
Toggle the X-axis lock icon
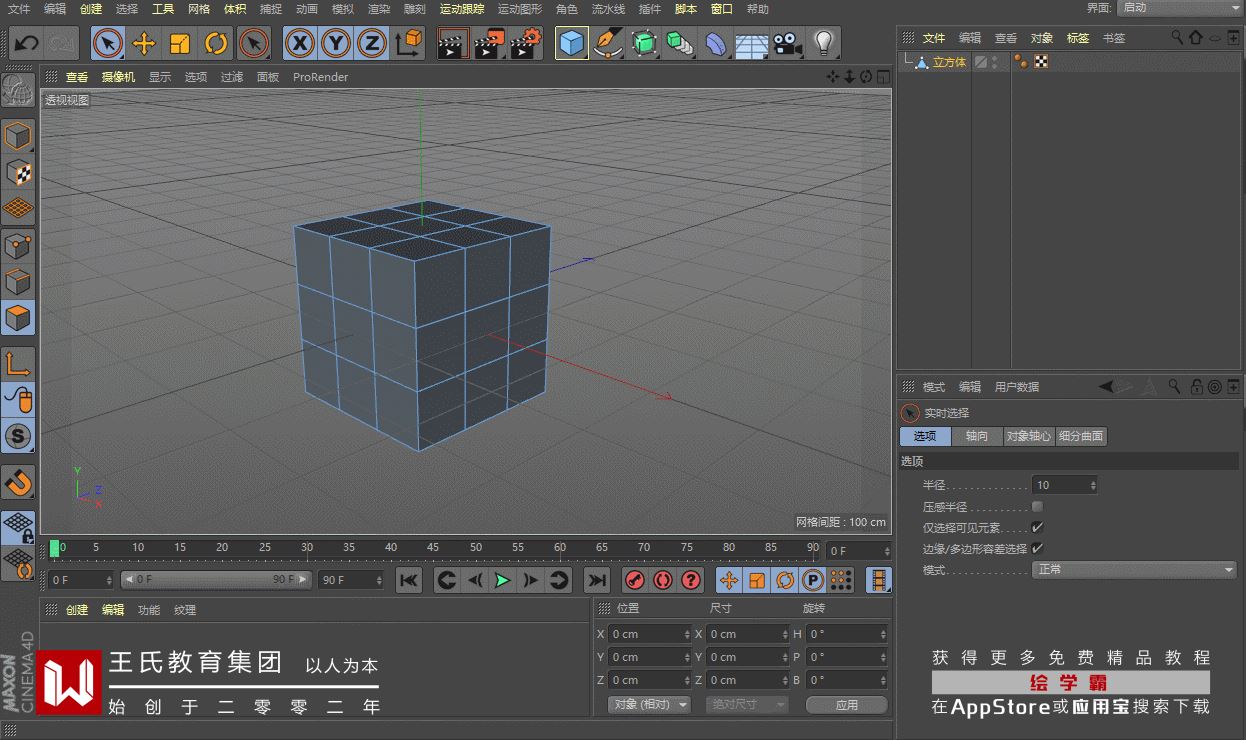pyautogui.click(x=300, y=43)
